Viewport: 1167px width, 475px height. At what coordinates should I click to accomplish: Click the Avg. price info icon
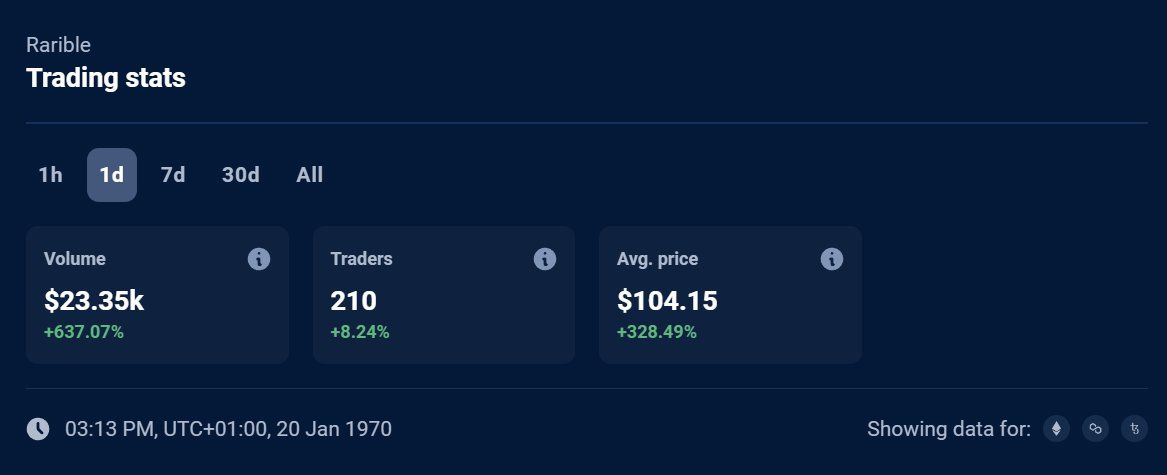[832, 259]
